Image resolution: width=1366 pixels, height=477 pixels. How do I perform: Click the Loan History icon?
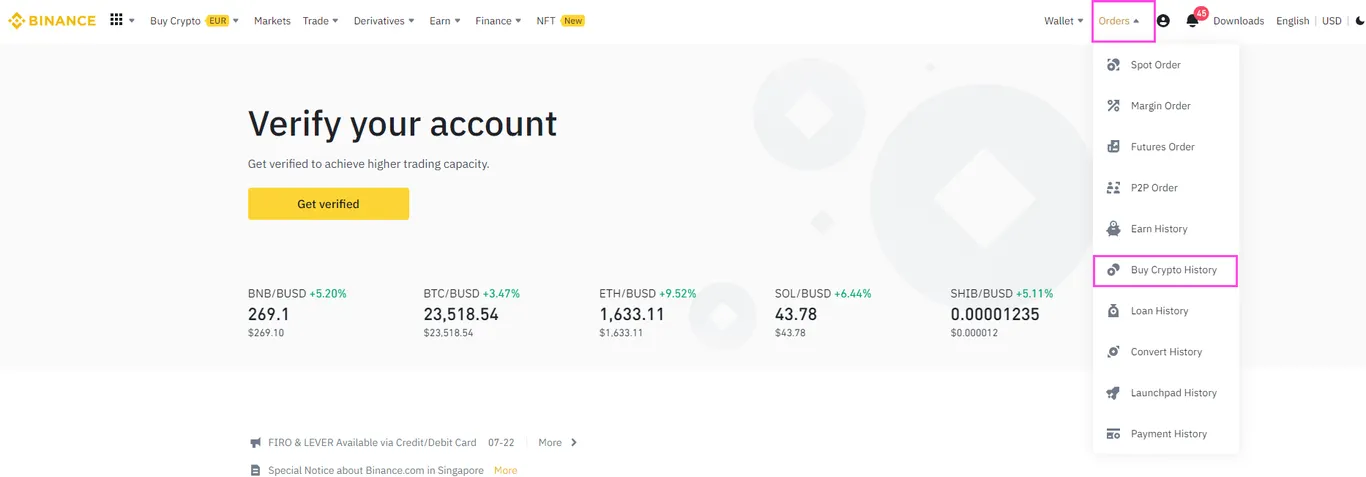[x=1113, y=311]
